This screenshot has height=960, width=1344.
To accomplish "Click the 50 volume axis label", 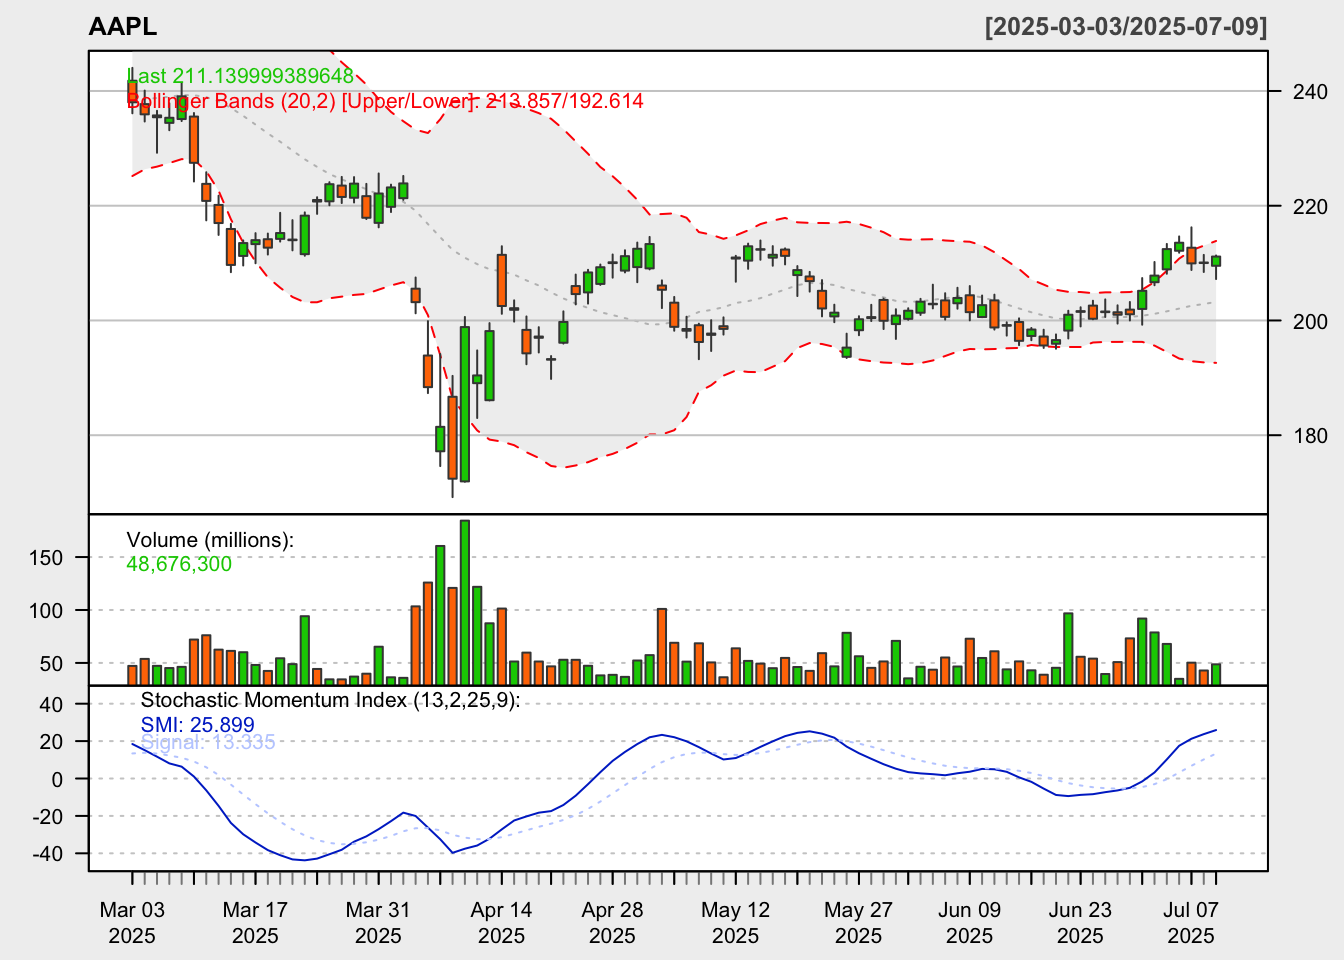I will (x=51, y=664).
